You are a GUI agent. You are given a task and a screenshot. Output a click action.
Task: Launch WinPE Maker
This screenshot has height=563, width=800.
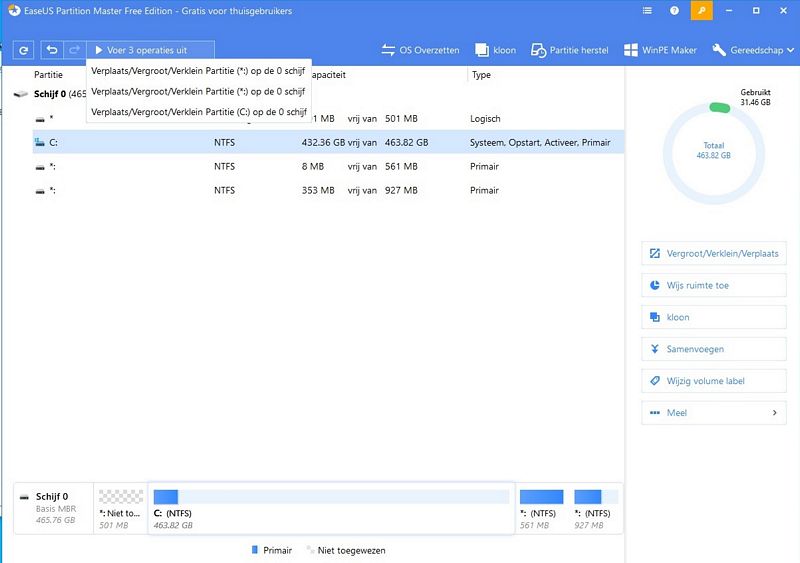pyautogui.click(x=660, y=50)
